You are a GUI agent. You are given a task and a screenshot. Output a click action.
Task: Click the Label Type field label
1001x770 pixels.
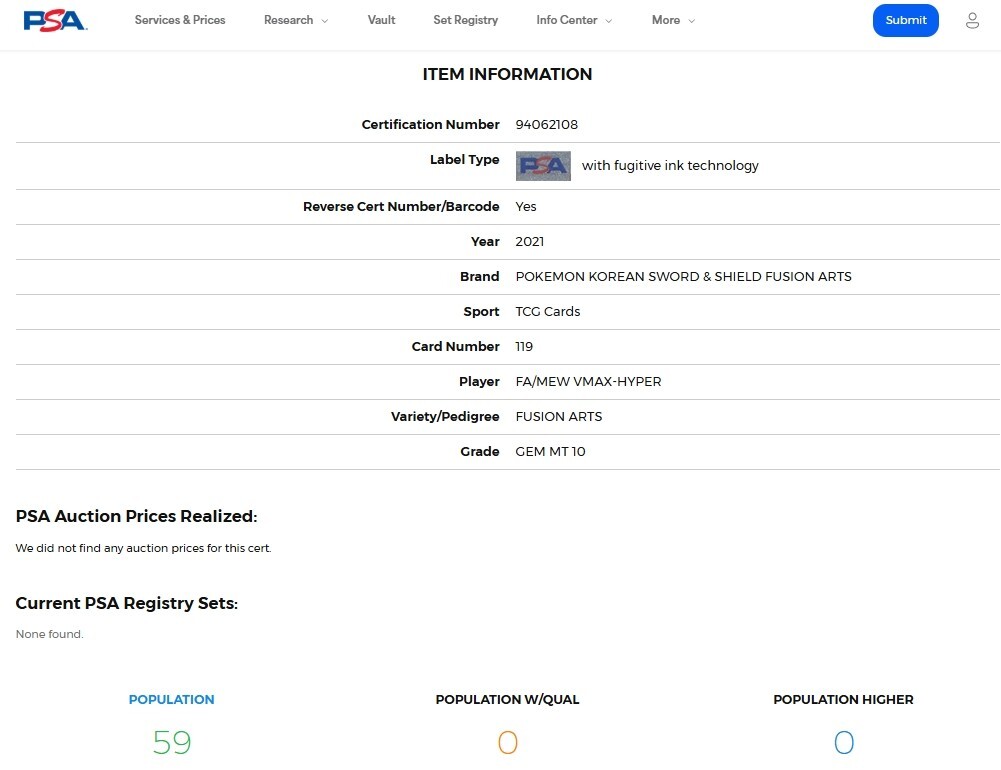[465, 160]
